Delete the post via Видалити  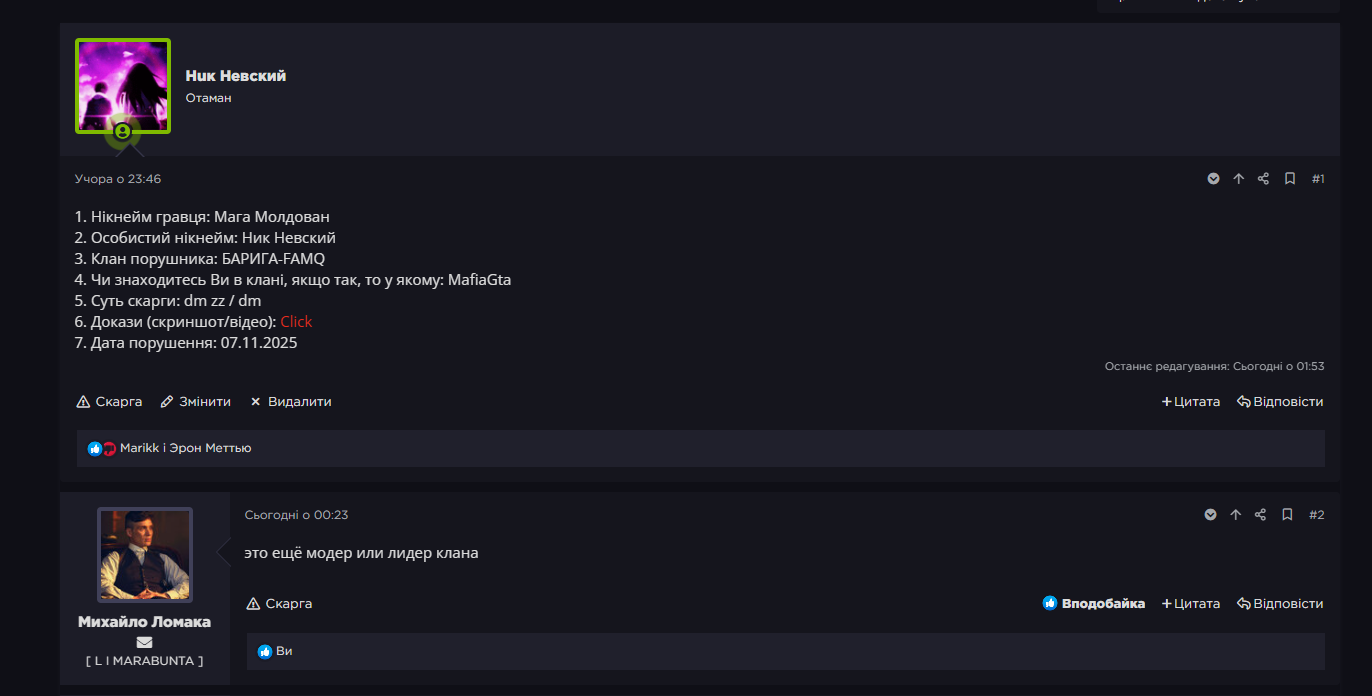(290, 402)
